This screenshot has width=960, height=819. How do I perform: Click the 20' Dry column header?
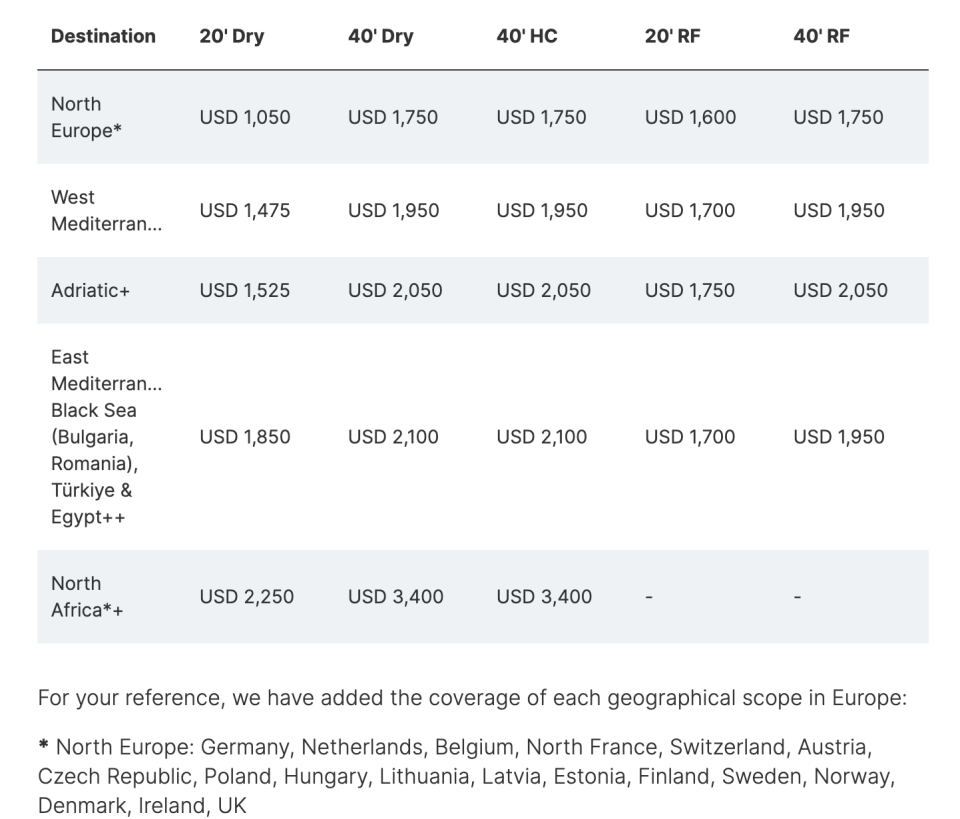232,36
